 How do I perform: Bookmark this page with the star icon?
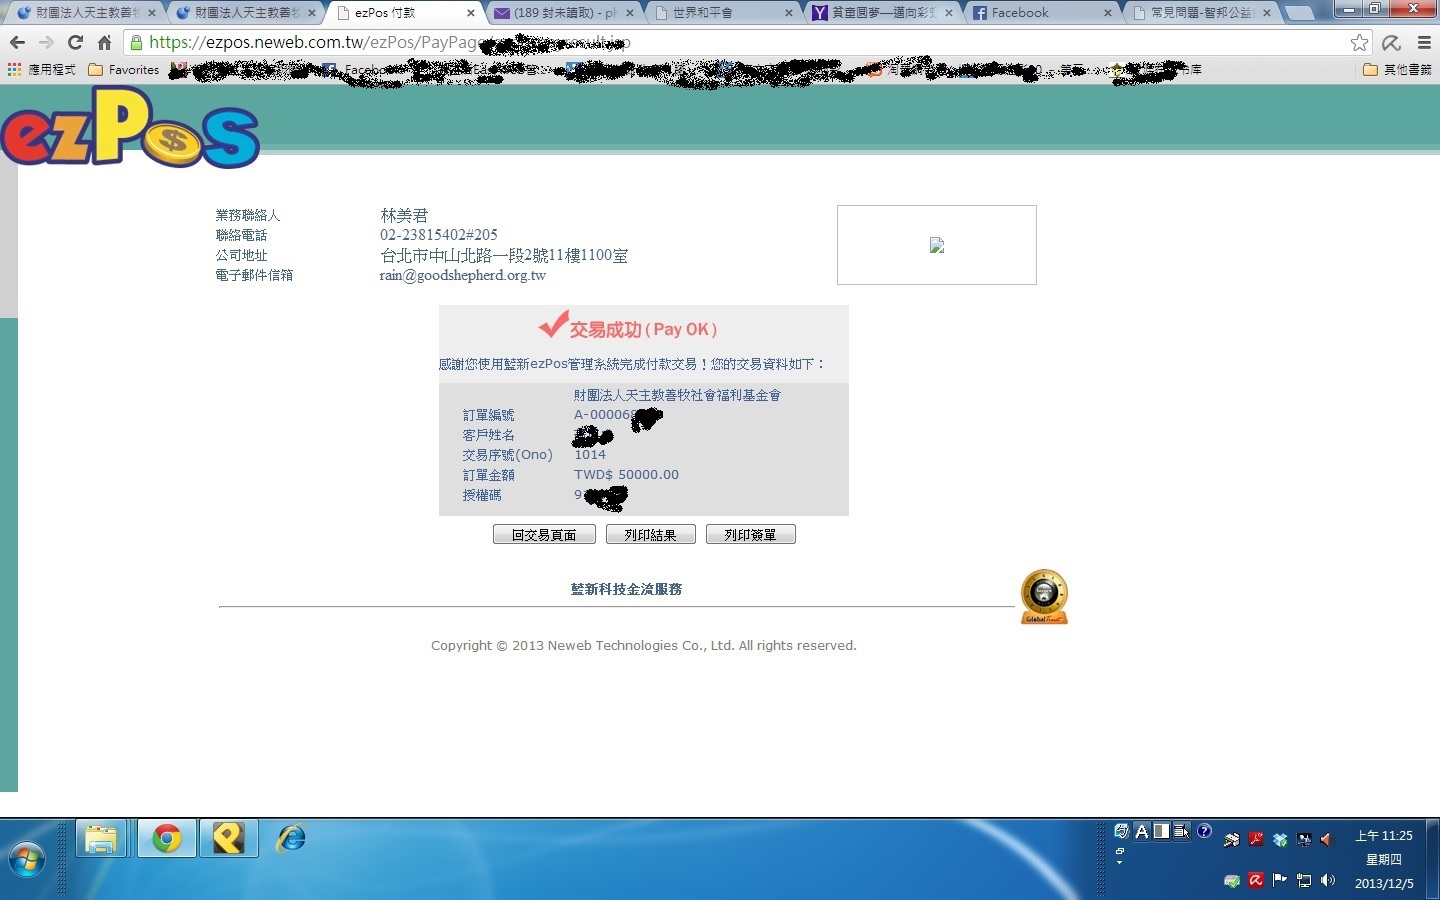pos(1359,43)
